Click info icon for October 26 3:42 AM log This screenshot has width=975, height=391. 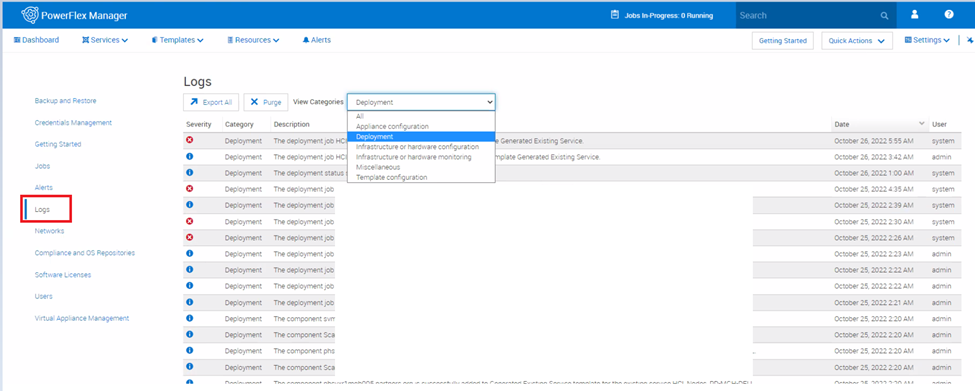click(190, 156)
